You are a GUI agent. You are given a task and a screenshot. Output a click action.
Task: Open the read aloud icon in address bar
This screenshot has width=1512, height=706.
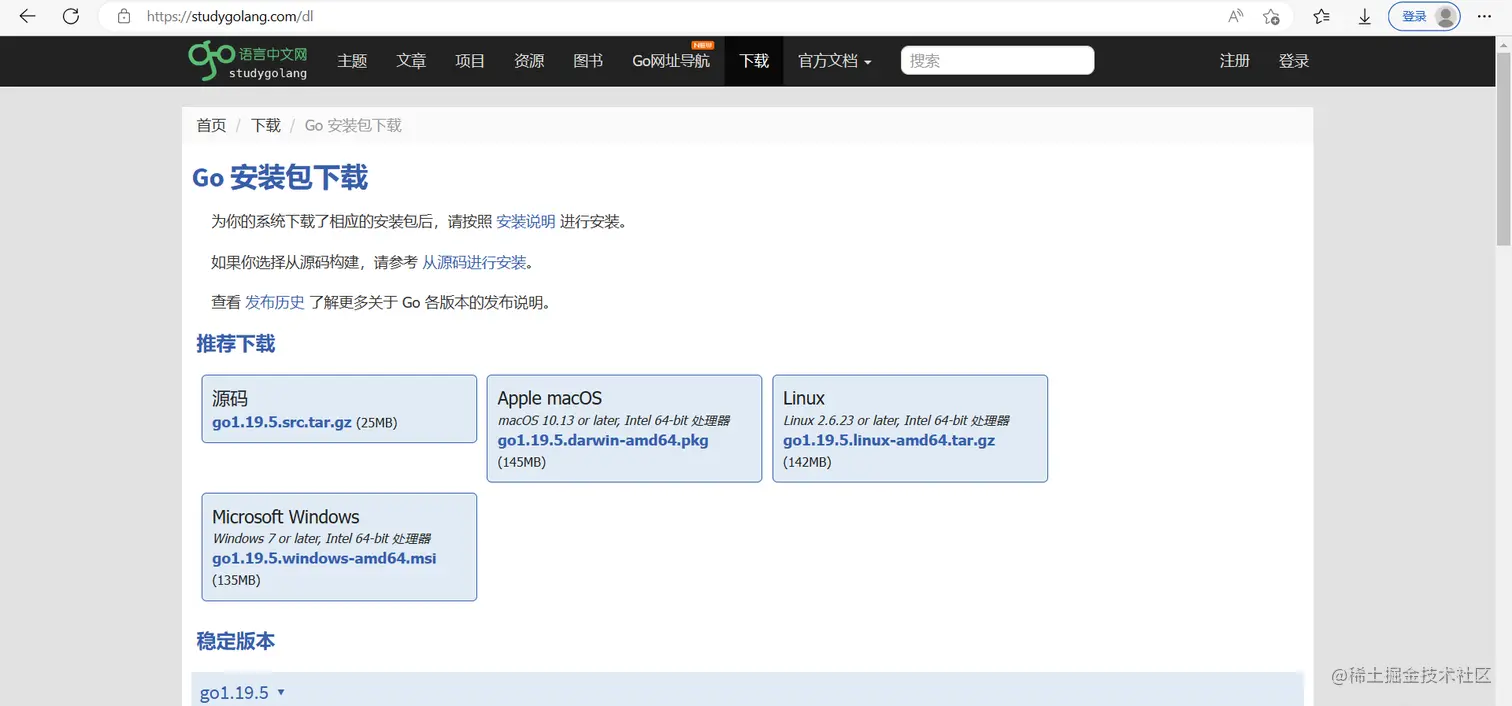[x=1236, y=16]
